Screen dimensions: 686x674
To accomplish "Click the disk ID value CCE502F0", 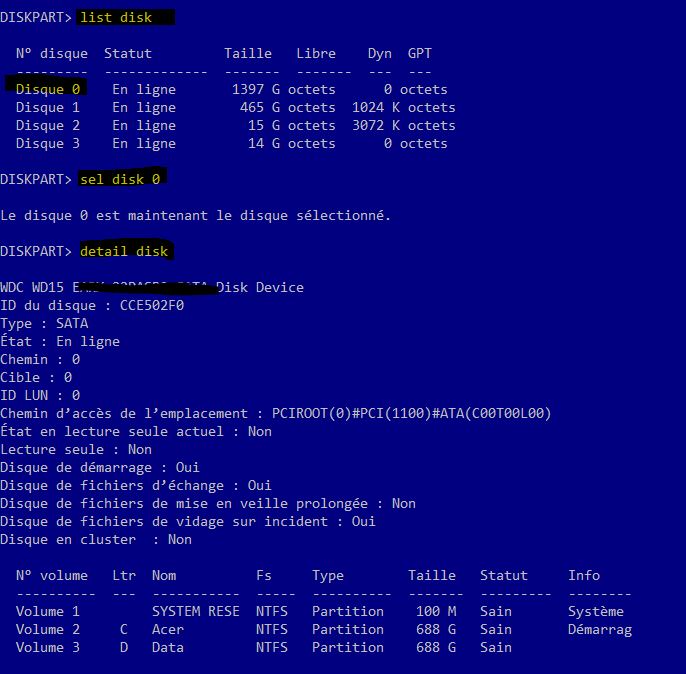I will pyautogui.click(x=152, y=305).
